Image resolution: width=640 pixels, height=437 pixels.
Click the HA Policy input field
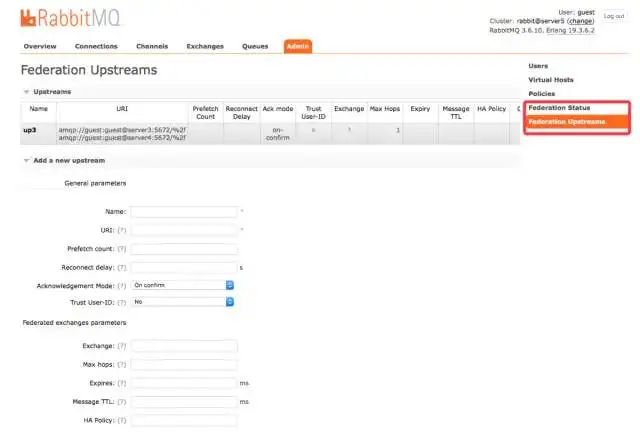click(x=184, y=421)
